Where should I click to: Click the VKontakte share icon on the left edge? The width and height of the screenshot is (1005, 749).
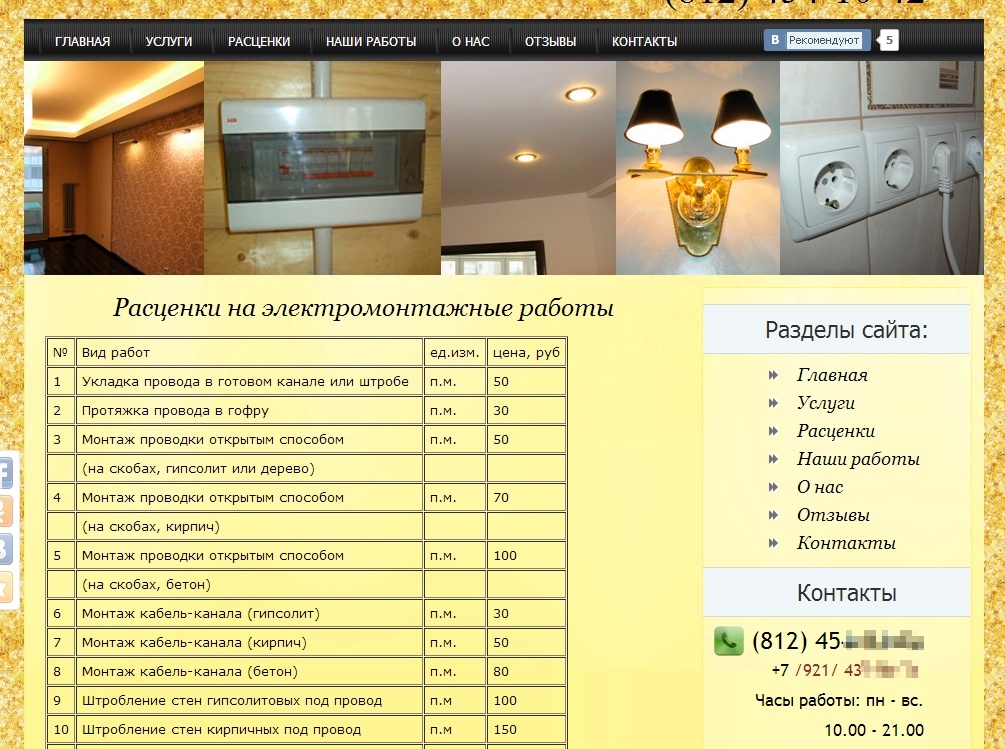point(6,550)
